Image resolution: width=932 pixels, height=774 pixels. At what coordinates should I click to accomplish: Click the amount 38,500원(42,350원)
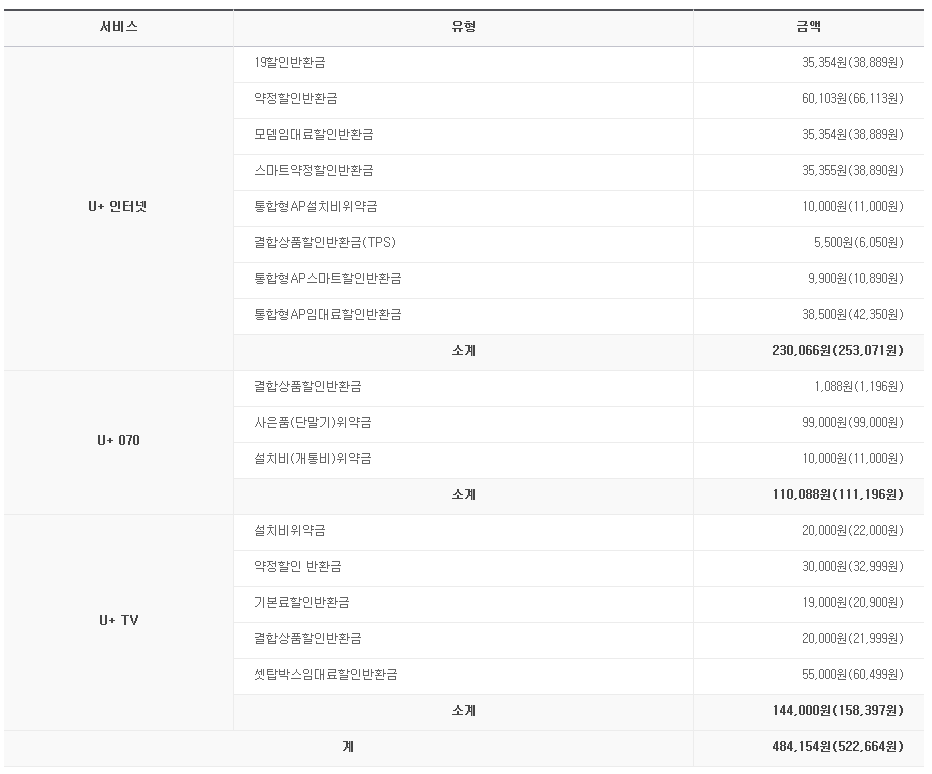point(852,314)
